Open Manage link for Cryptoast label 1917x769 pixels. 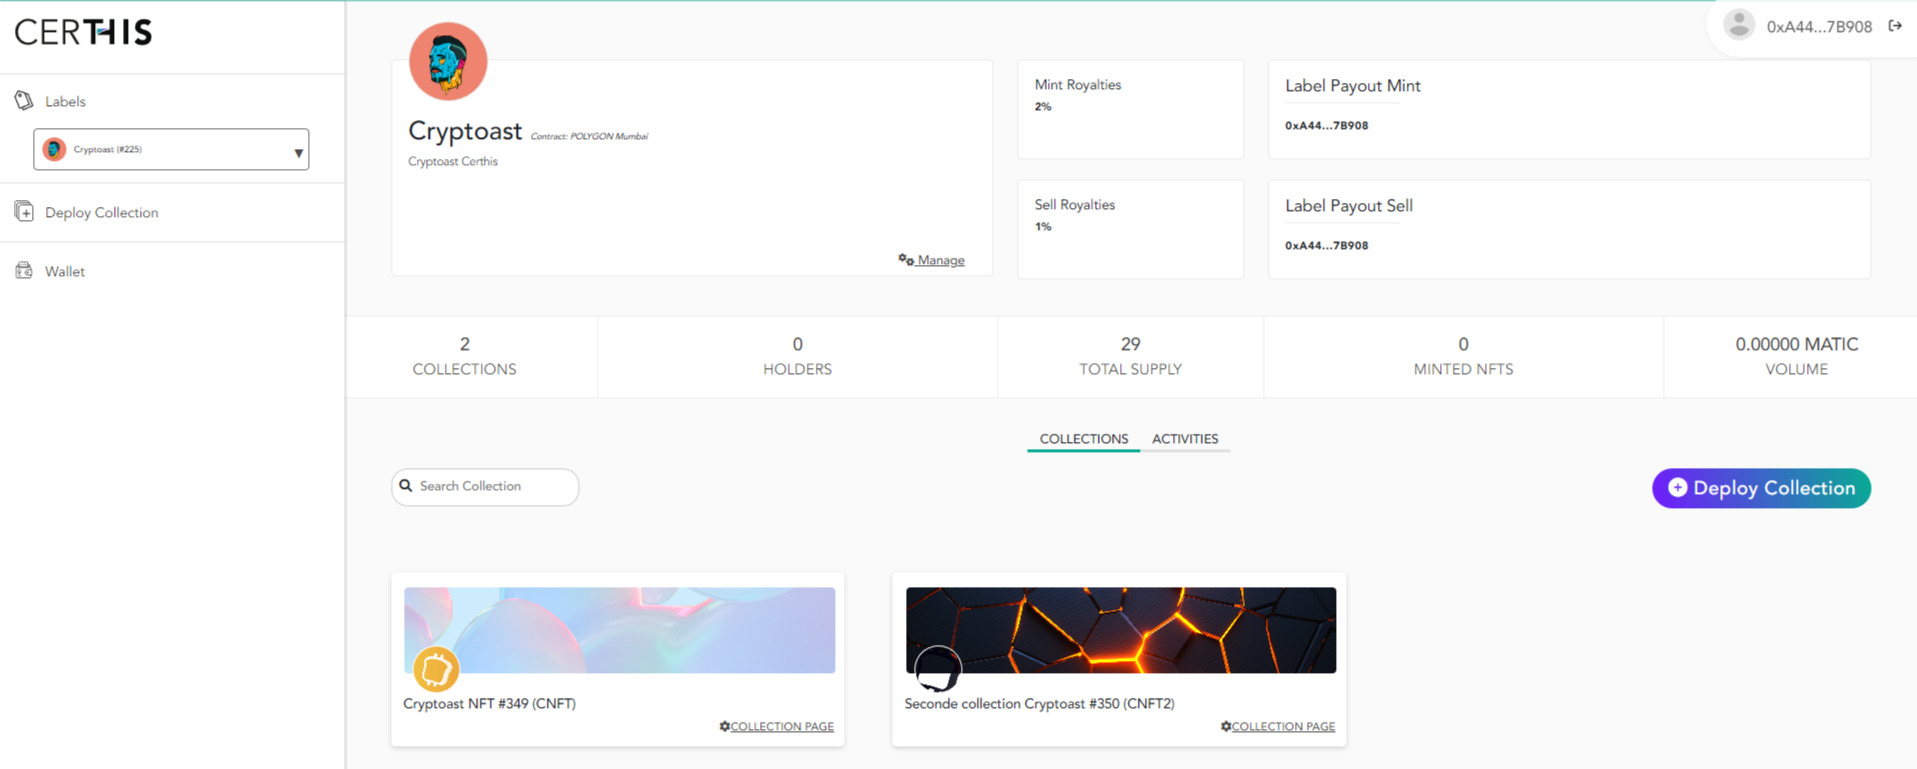coord(940,260)
